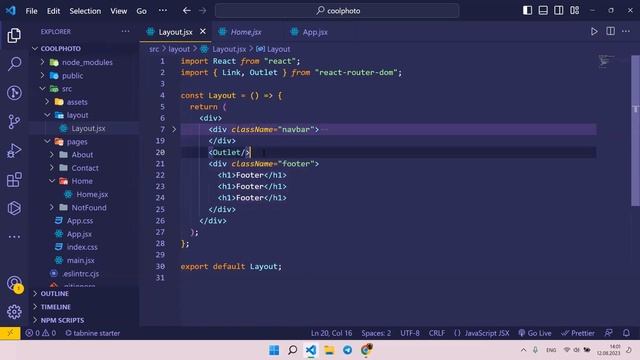Open the Accounts icon with badge
Viewport: 640px width, 360px height.
coord(15,284)
